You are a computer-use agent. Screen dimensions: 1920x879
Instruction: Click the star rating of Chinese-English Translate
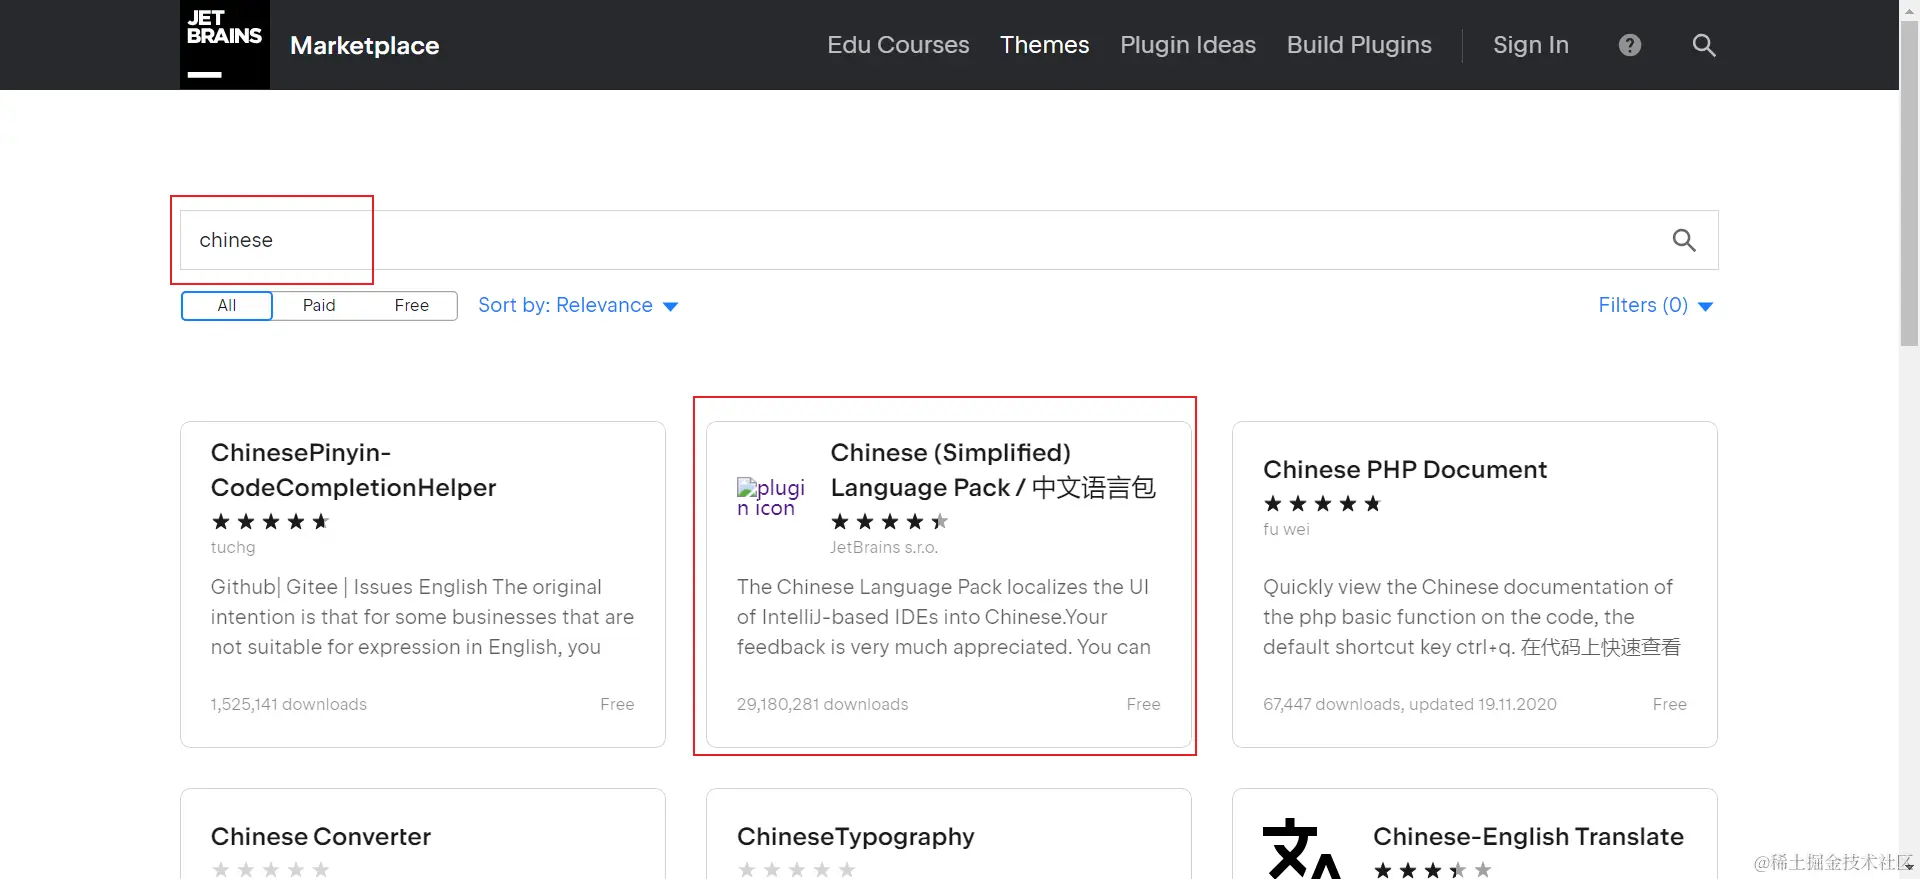(x=1432, y=869)
